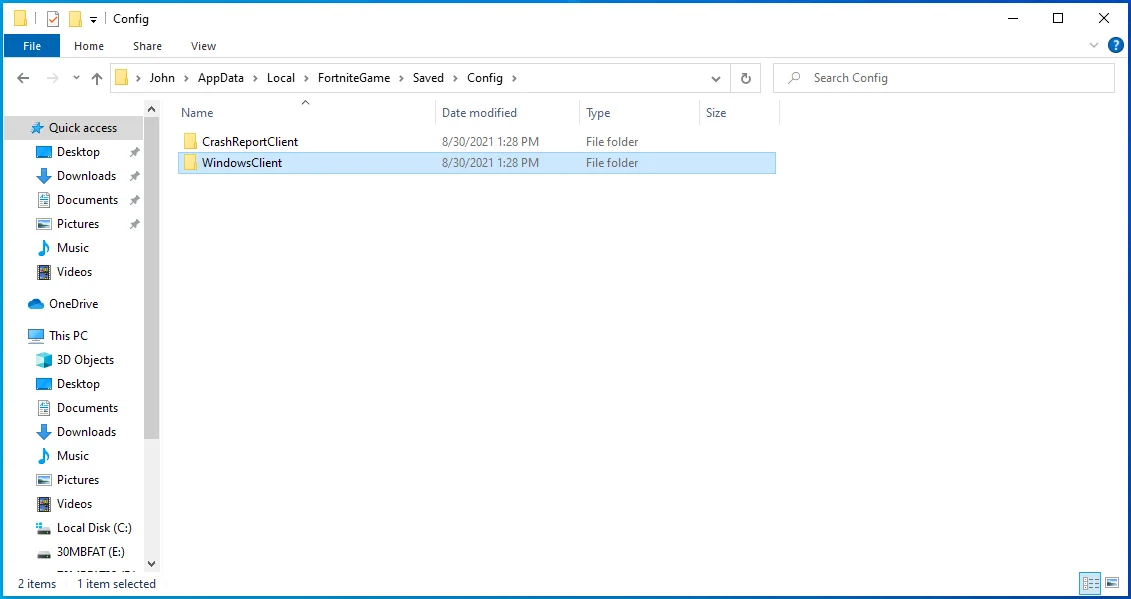1131x599 pixels.
Task: Go up one folder level
Action: (x=97, y=78)
